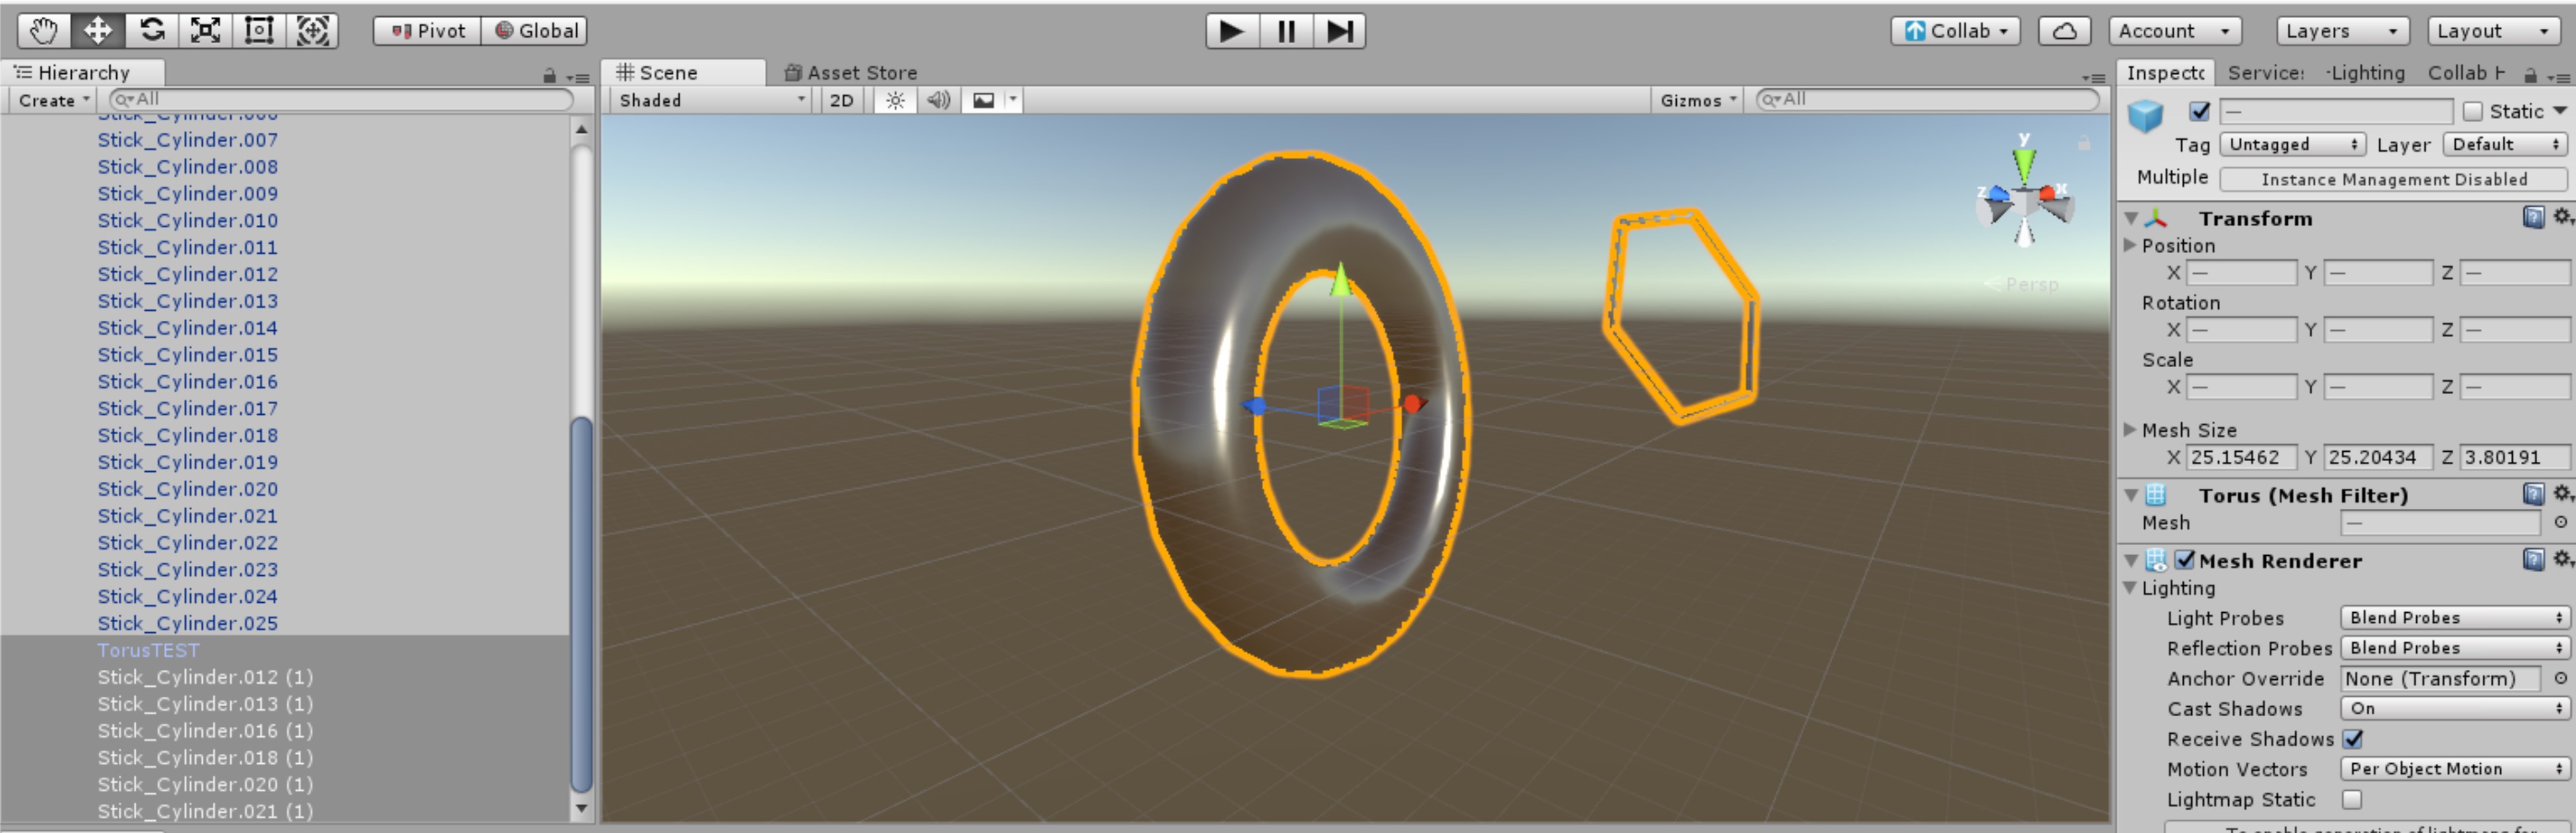Start Play mode
Viewport: 2576px width, 833px height.
pyautogui.click(x=1232, y=31)
